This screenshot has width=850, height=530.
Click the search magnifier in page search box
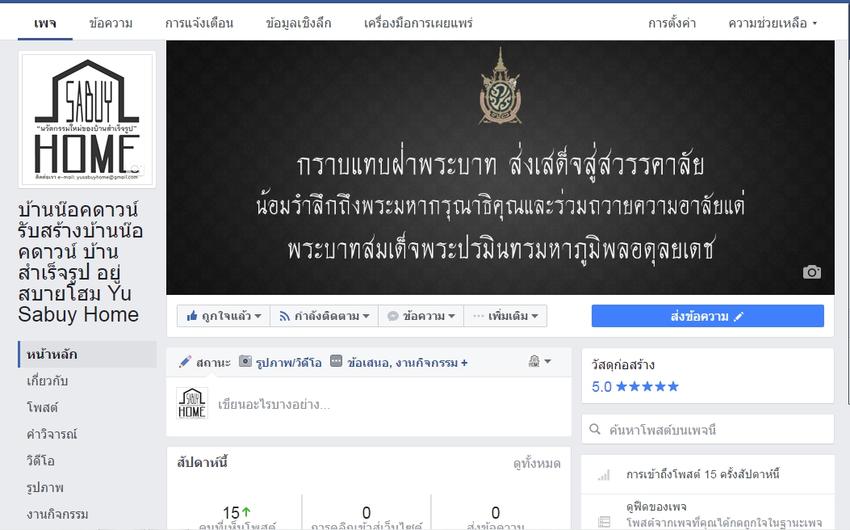click(x=595, y=429)
